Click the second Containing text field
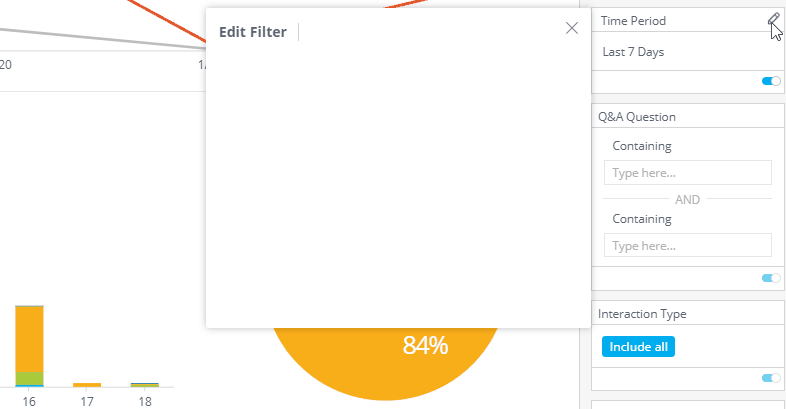Image resolution: width=786 pixels, height=409 pixels. pos(688,245)
